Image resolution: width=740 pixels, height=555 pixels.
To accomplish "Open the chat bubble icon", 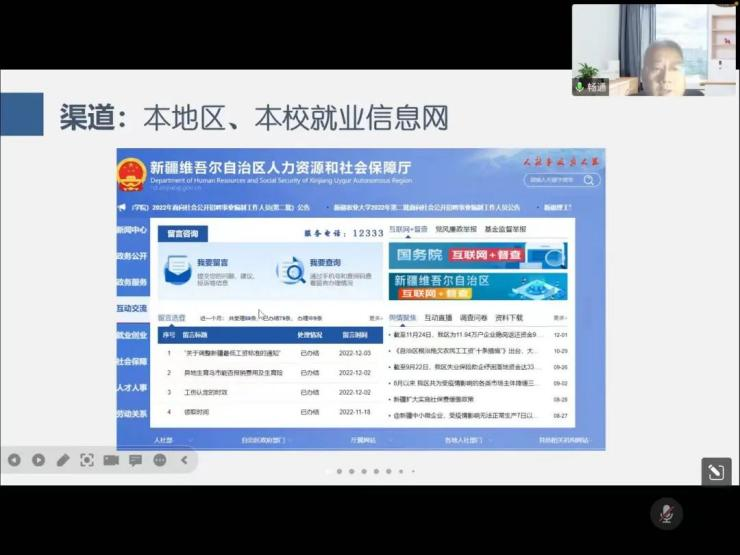I will [135, 460].
